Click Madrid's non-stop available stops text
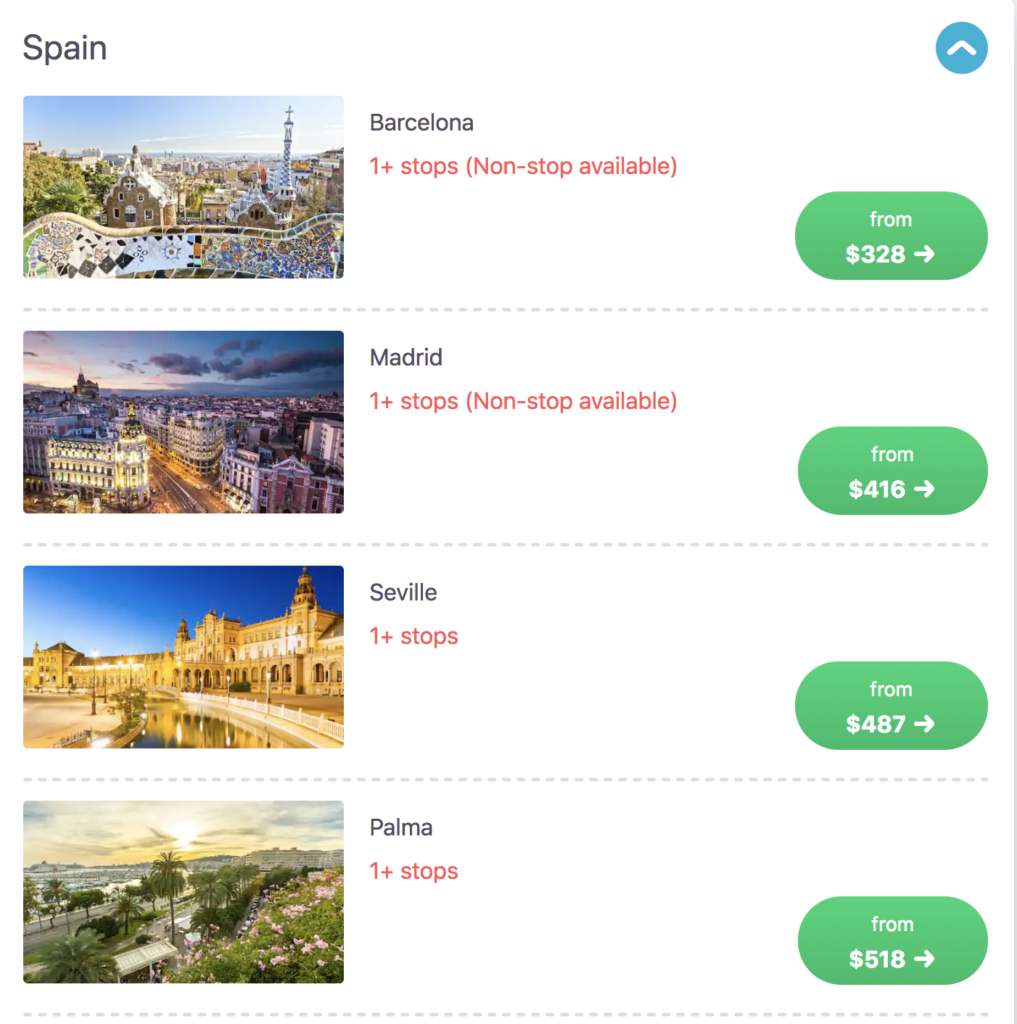 tap(523, 401)
